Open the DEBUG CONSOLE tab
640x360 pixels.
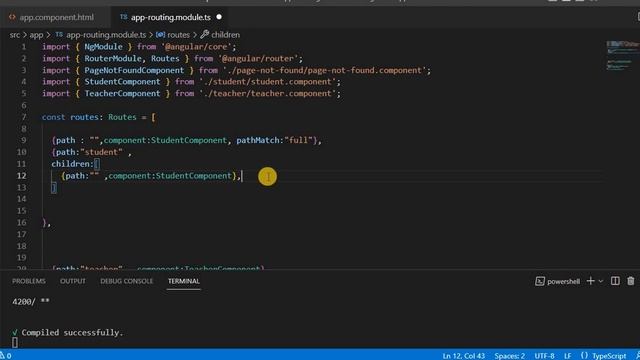127,281
